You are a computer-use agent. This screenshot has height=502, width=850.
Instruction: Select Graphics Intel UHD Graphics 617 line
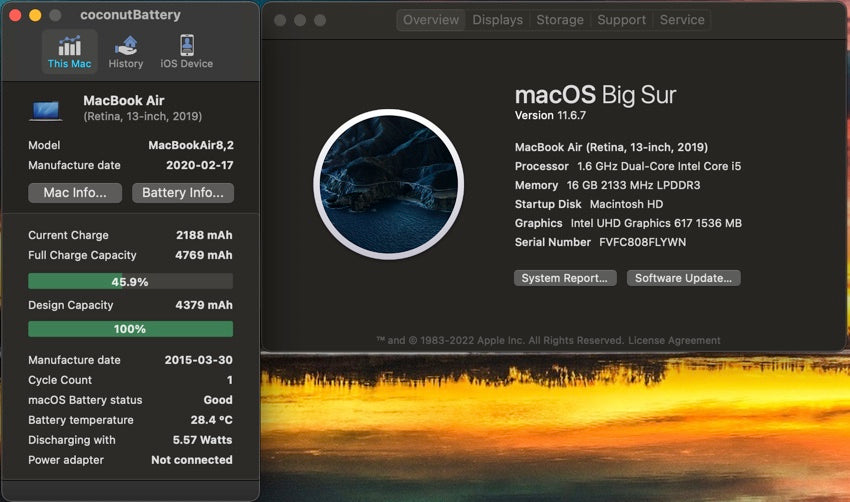click(628, 223)
